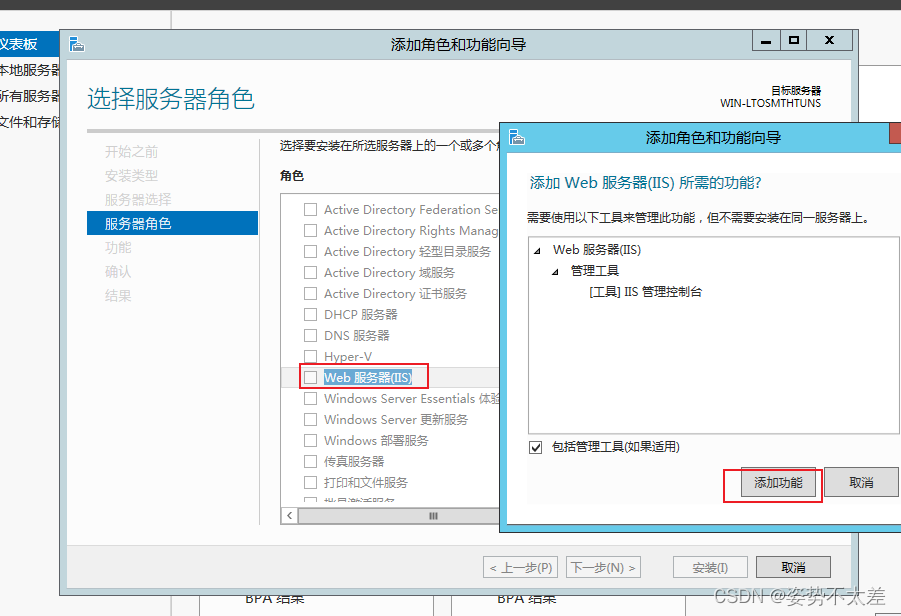Go to 开始之前 wizard step

pos(132,152)
